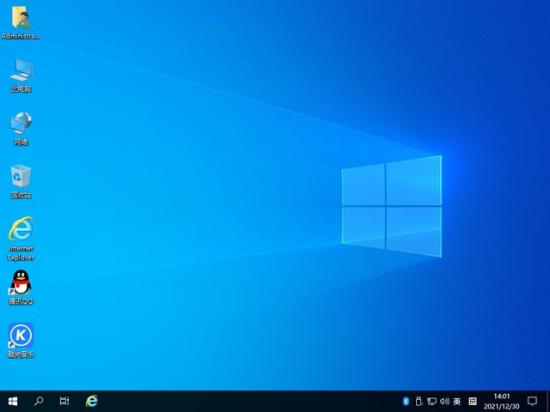Launch Internet Explorer from the taskbar
Image resolution: width=550 pixels, height=412 pixels.
point(92,401)
